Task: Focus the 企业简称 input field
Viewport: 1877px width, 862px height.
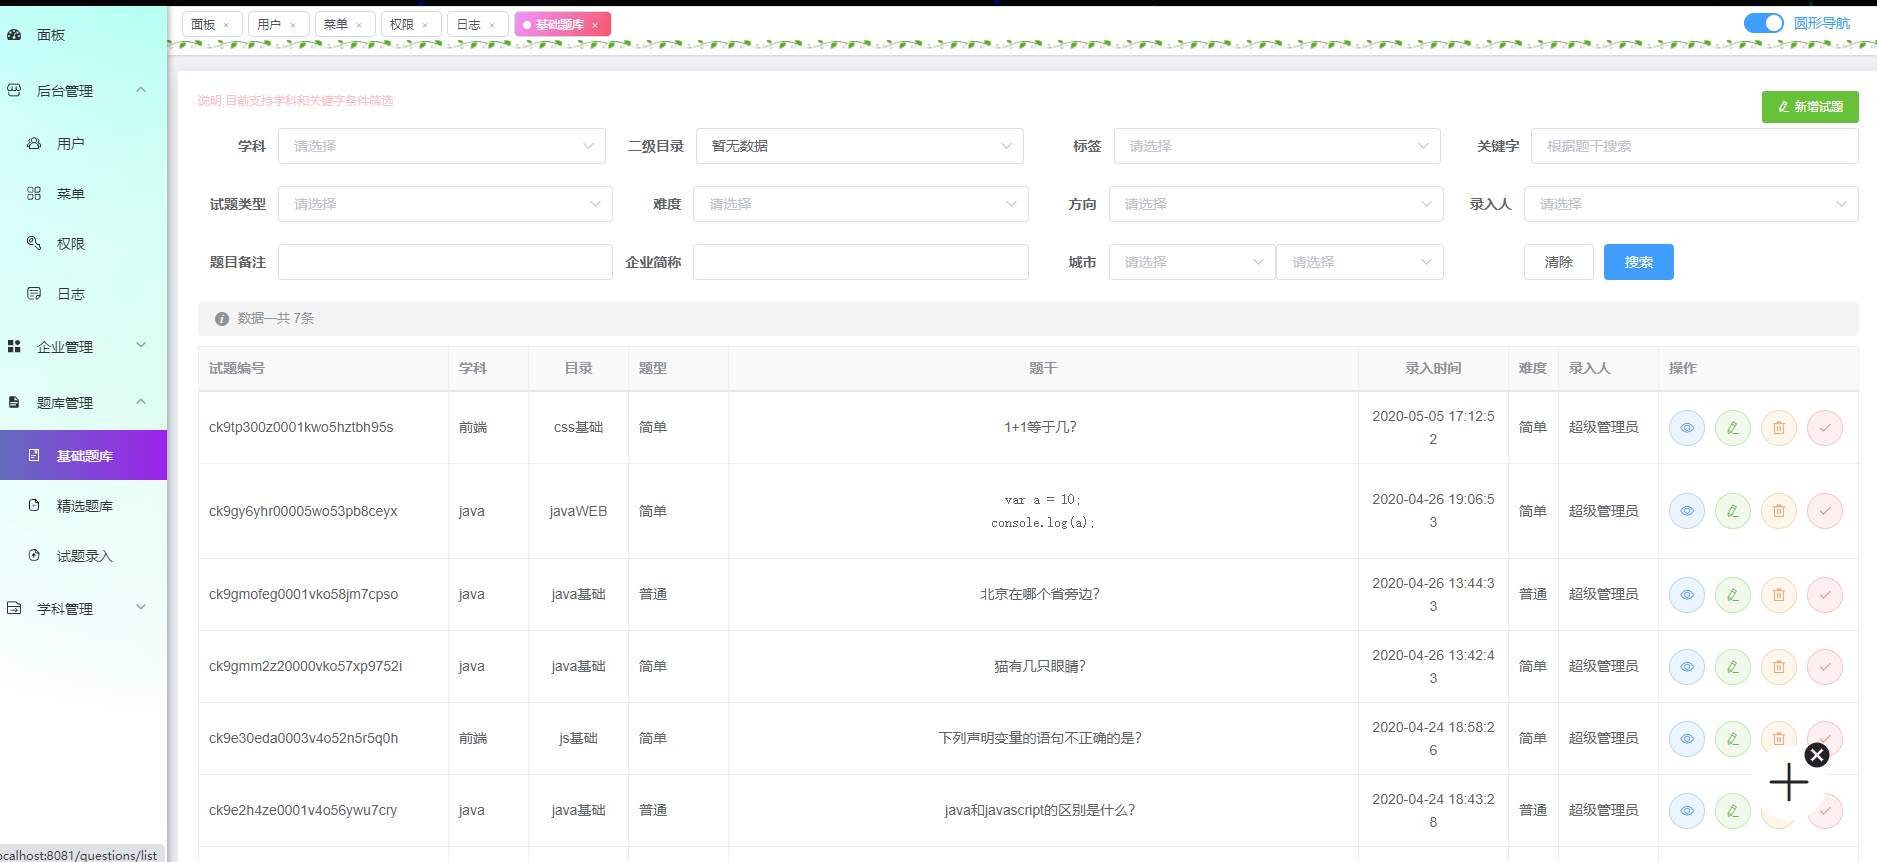Action: pyautogui.click(x=861, y=262)
